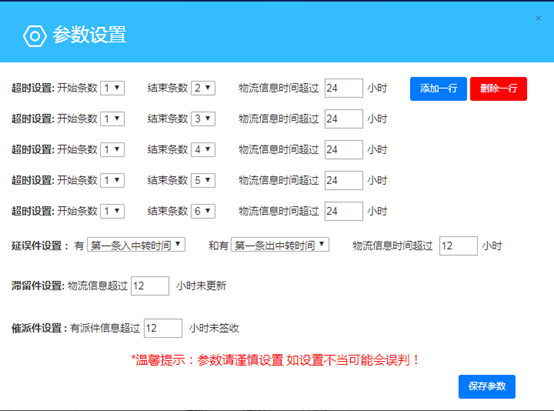554x411 pixels.
Task: Click the 延误件设置 hours input showing 12
Action: point(459,246)
